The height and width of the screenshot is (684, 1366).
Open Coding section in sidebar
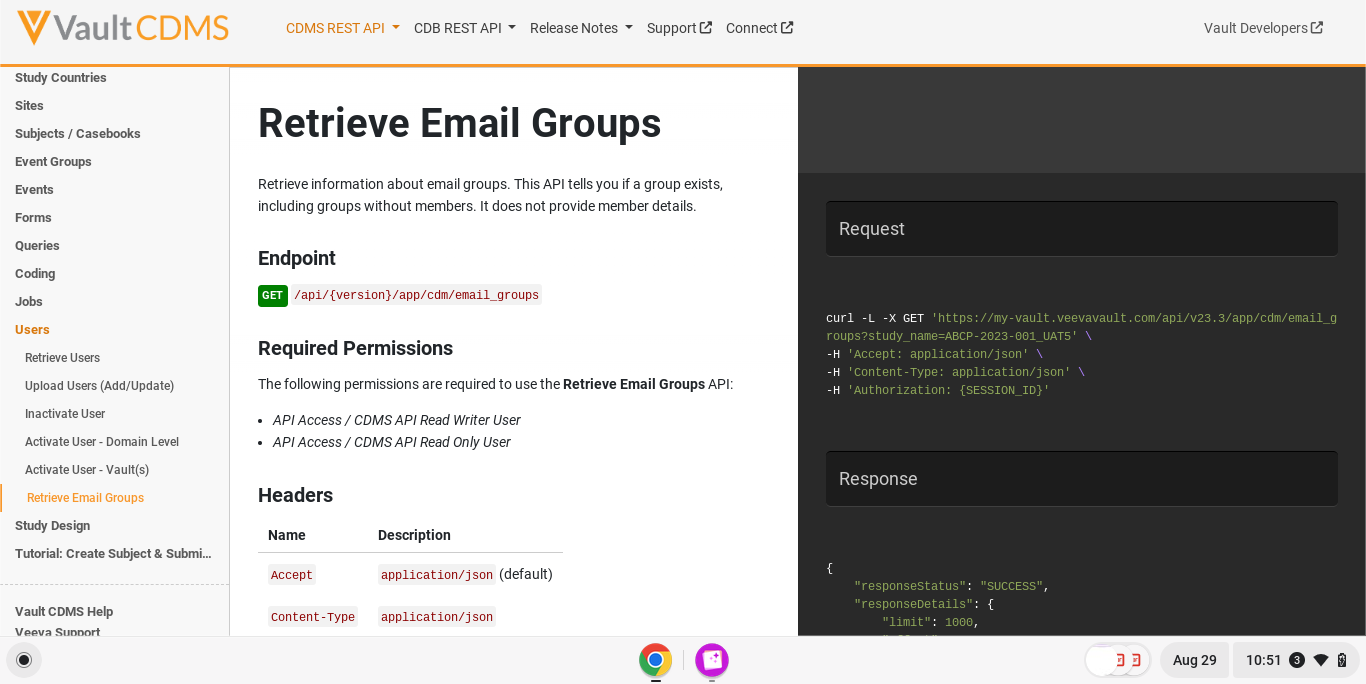(35, 274)
